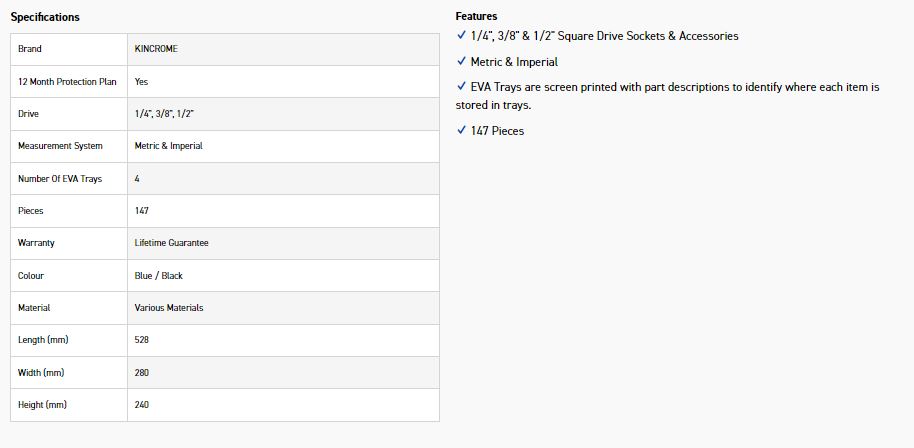Click the Length (mm) value 528

(142, 340)
